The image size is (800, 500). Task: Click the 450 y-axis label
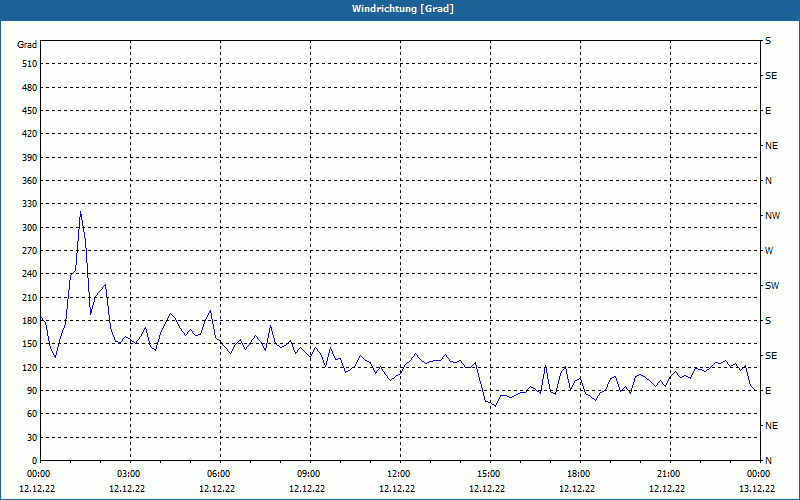click(30, 111)
